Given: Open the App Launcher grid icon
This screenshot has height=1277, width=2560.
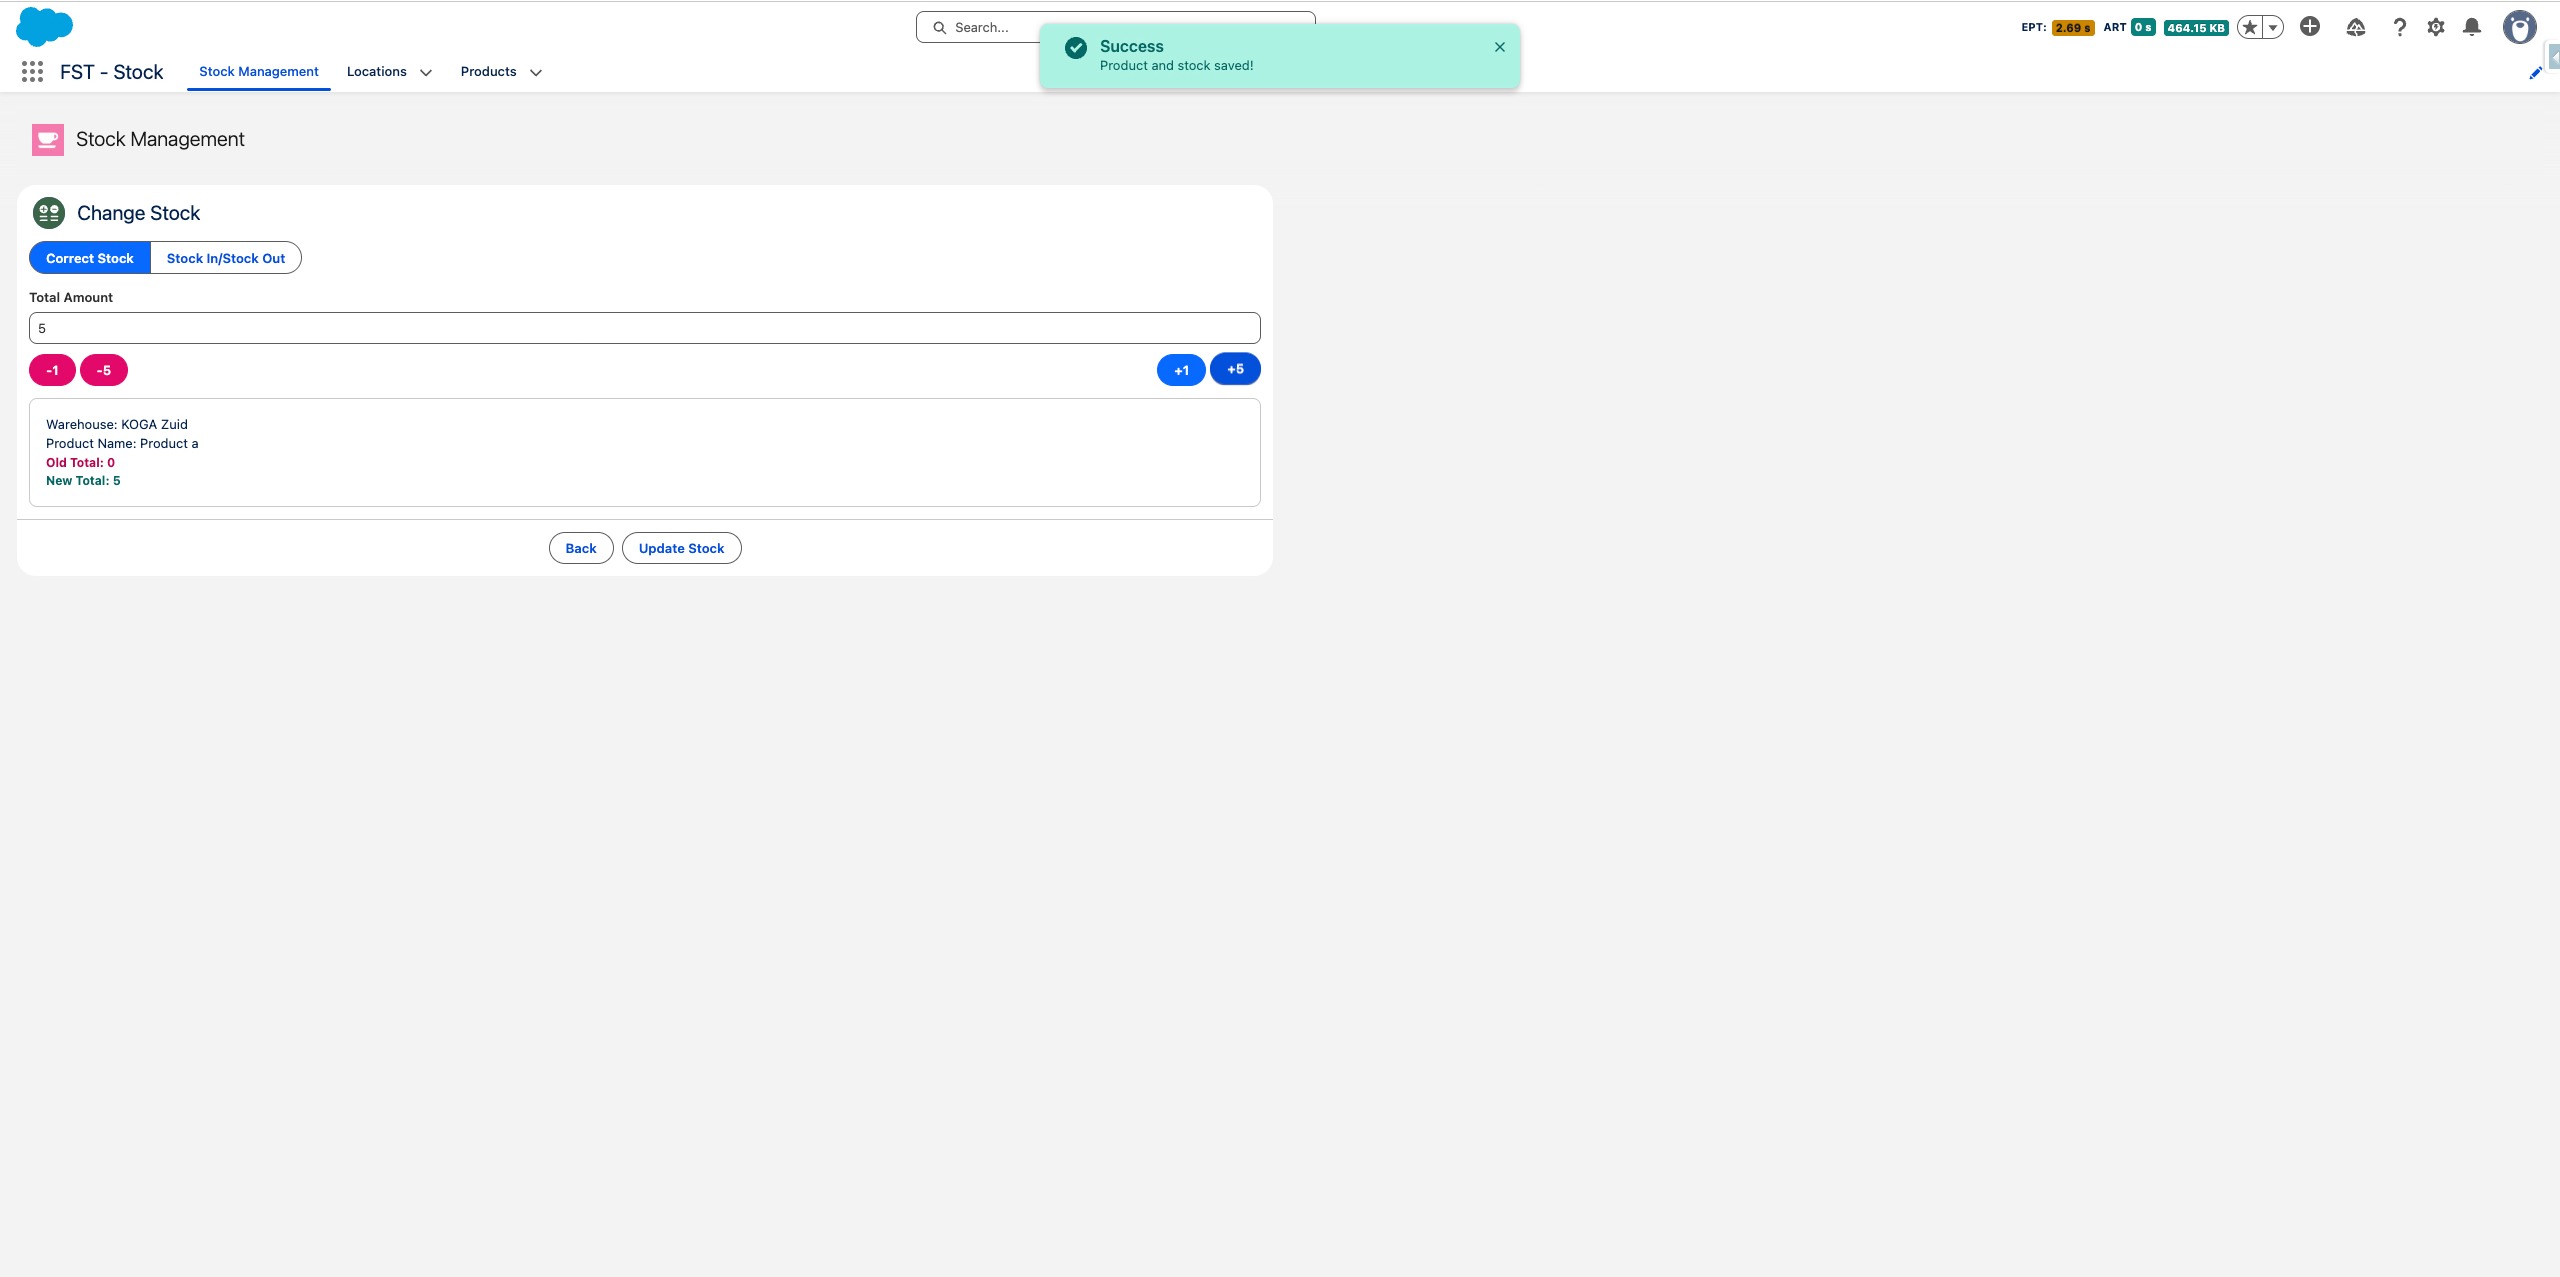Looking at the screenshot, I should tap(32, 72).
